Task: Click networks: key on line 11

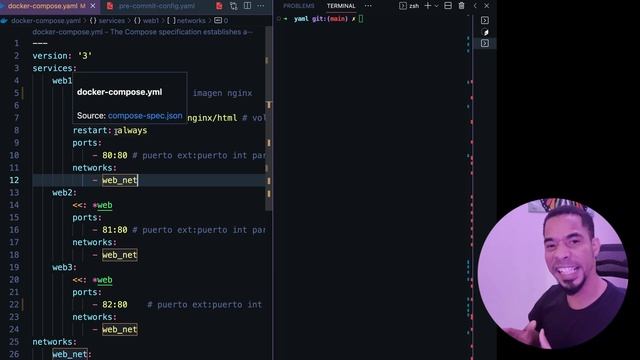Action: tap(95, 168)
